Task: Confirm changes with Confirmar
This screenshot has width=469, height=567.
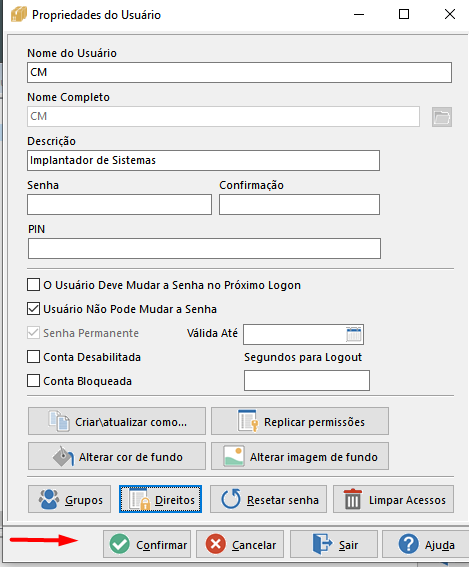Action: pyautogui.click(x=147, y=544)
